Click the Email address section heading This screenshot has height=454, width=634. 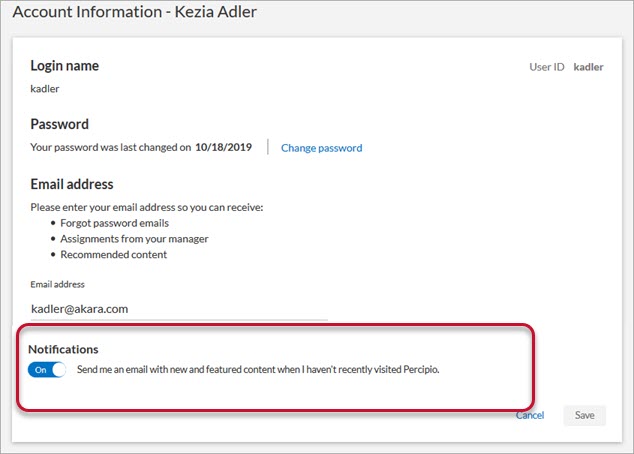(72, 184)
